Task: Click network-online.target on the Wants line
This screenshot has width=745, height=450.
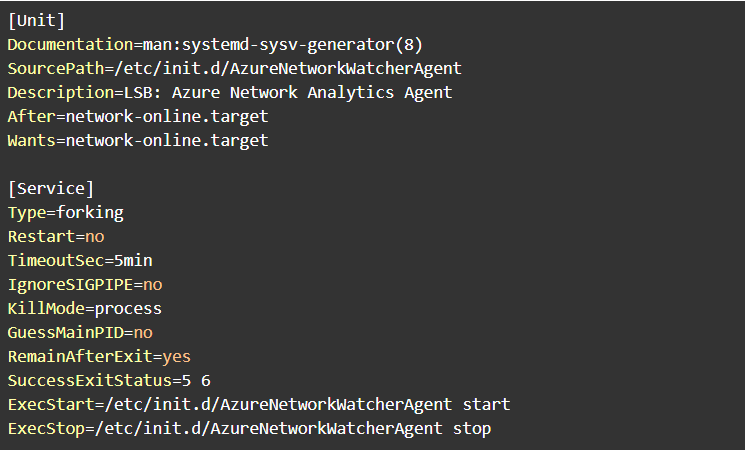Action: point(167,141)
